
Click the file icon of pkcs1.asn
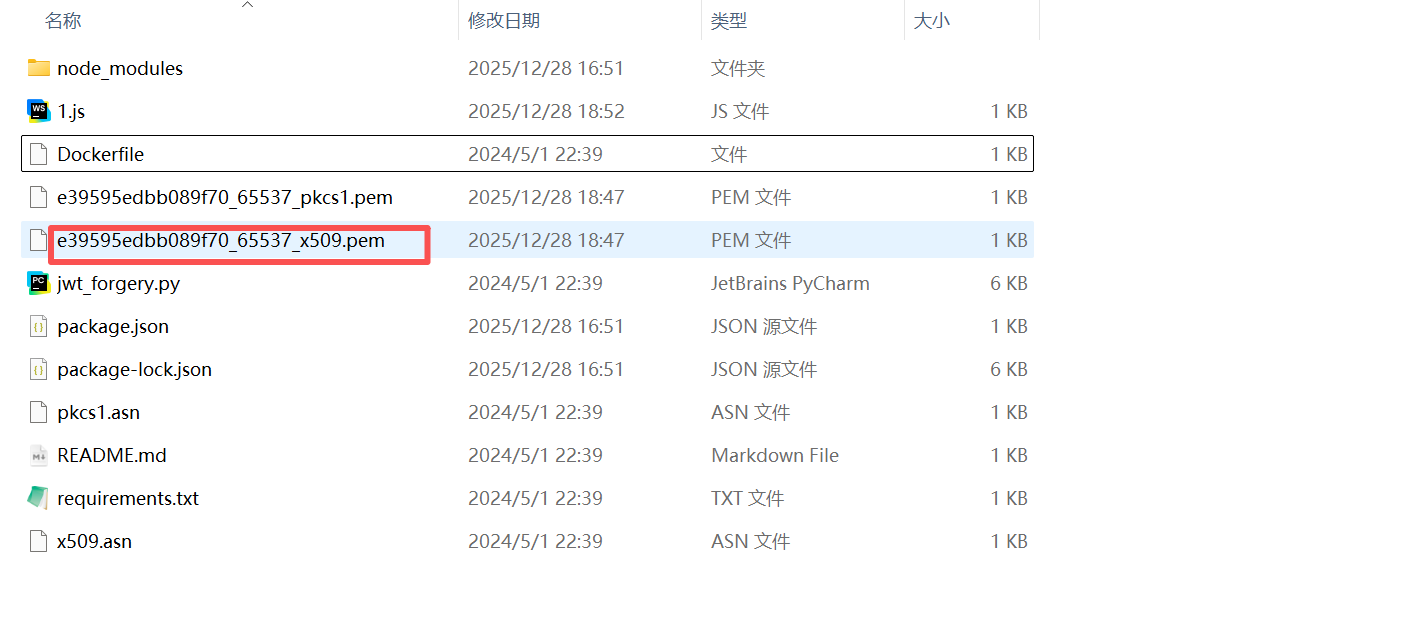pos(38,412)
